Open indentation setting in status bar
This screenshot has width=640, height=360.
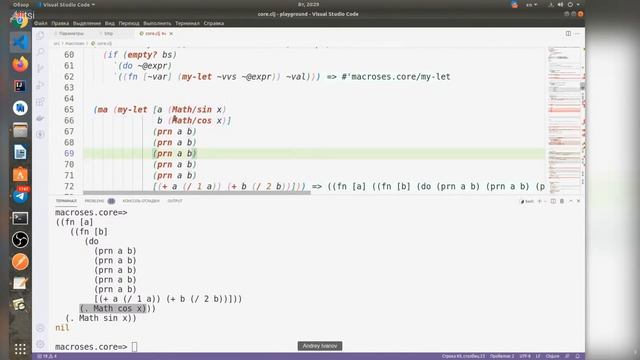point(502,356)
